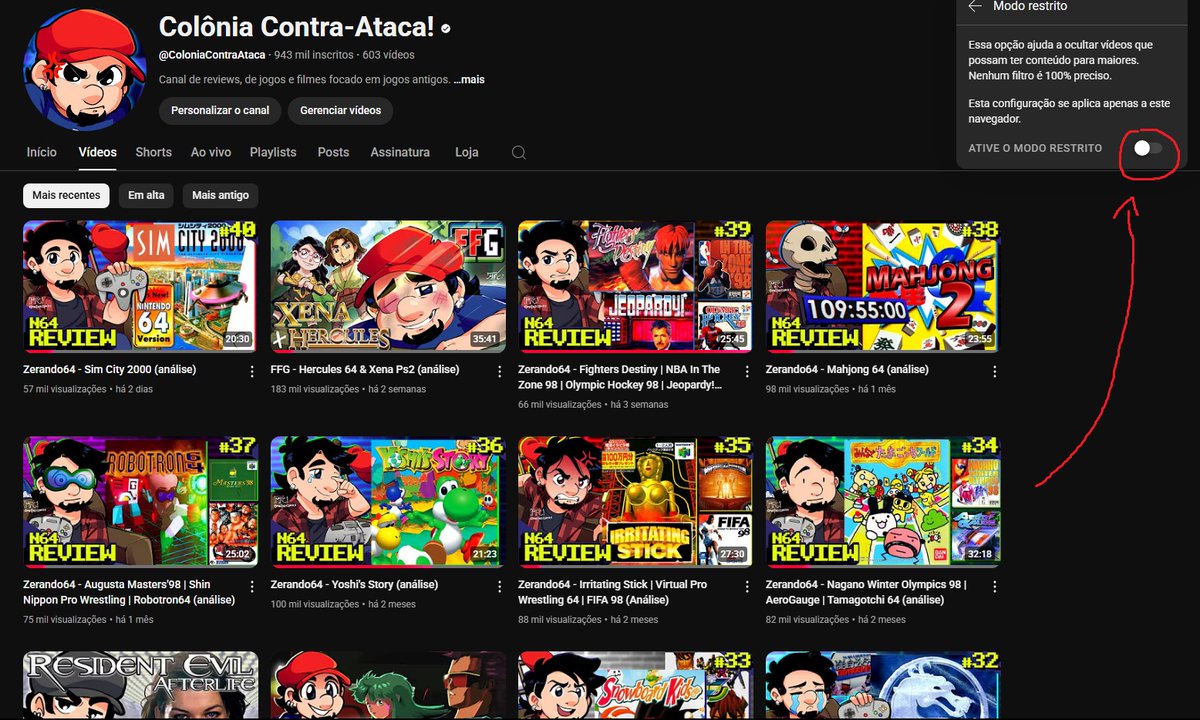
Task: Click title Zerando64 - Sim City 2000 (análise)
Action: pos(109,370)
